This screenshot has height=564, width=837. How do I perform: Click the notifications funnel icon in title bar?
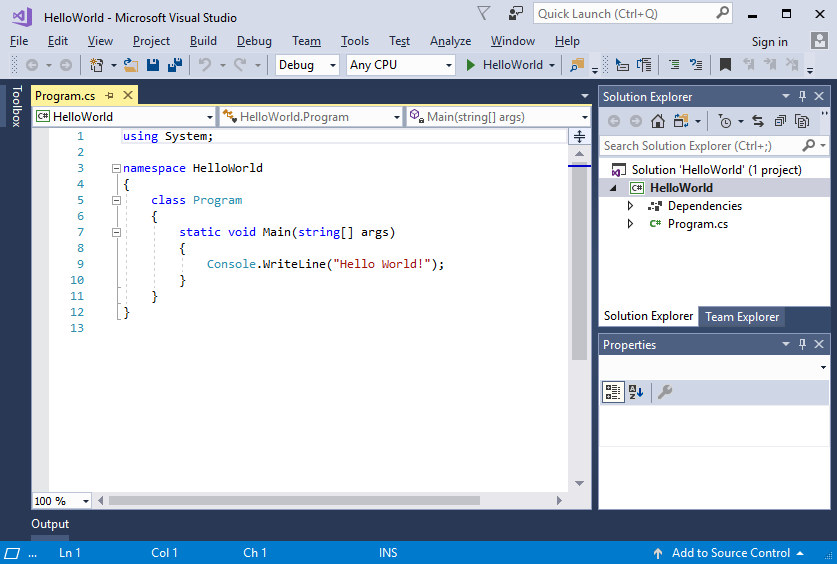click(484, 13)
